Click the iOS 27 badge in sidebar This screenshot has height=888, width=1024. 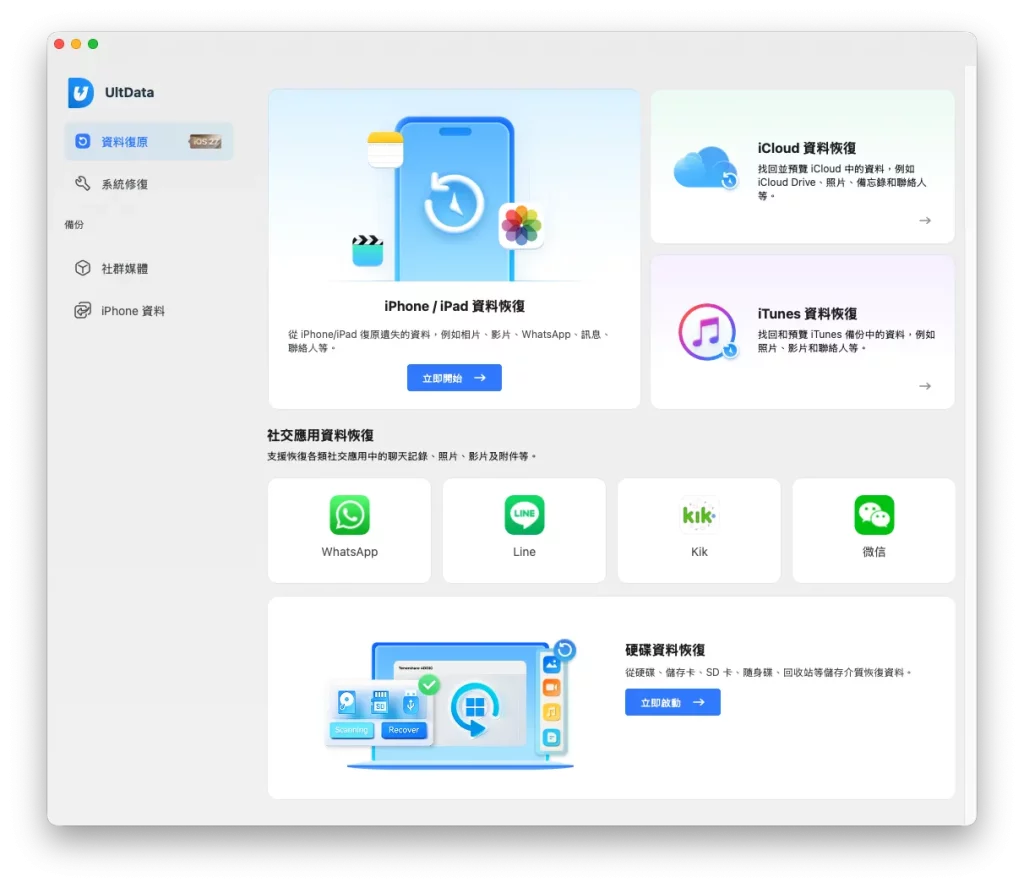tap(205, 141)
